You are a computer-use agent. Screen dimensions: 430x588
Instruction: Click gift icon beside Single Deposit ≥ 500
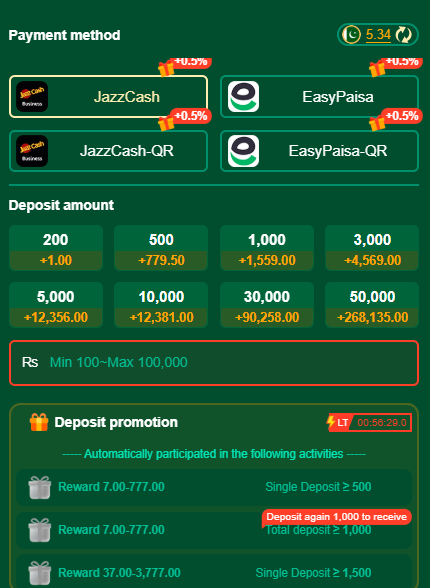(40, 487)
